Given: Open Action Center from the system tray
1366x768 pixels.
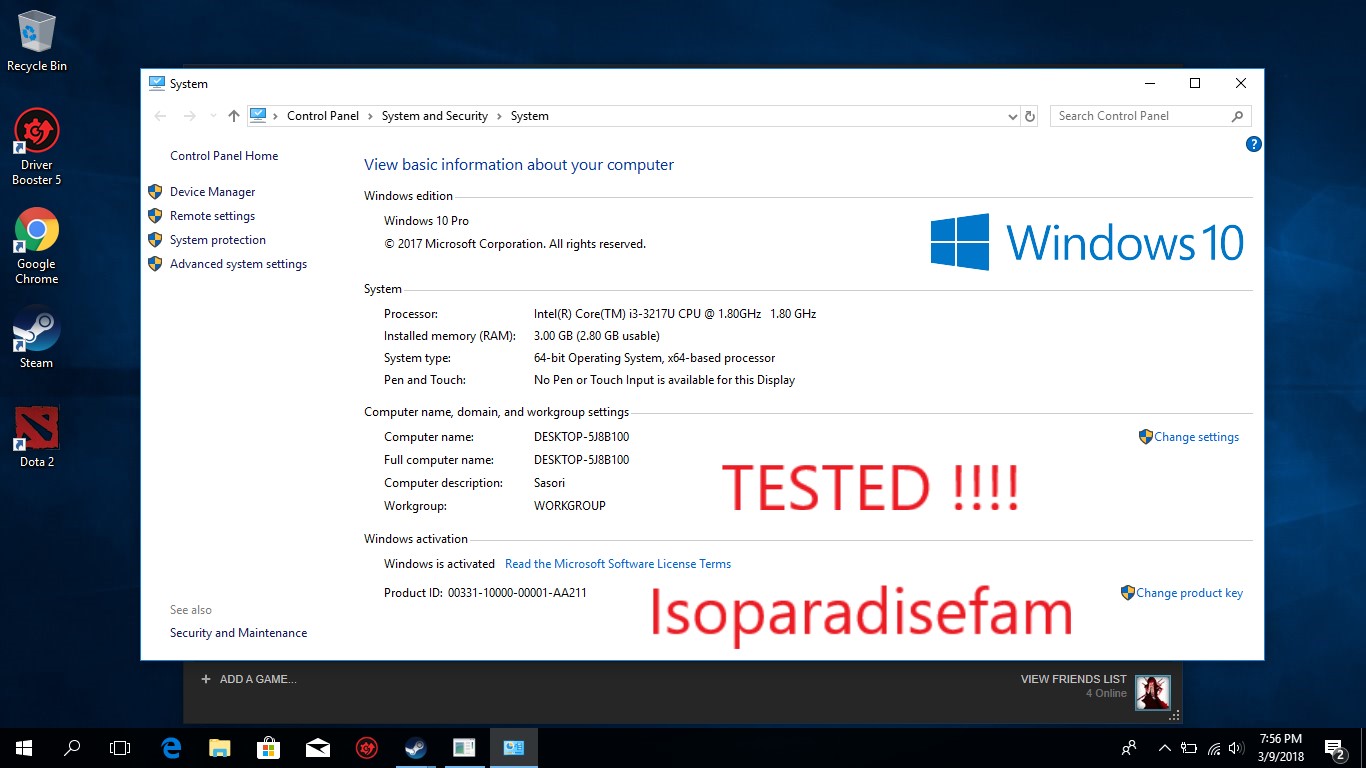Looking at the screenshot, I should (x=1332, y=747).
